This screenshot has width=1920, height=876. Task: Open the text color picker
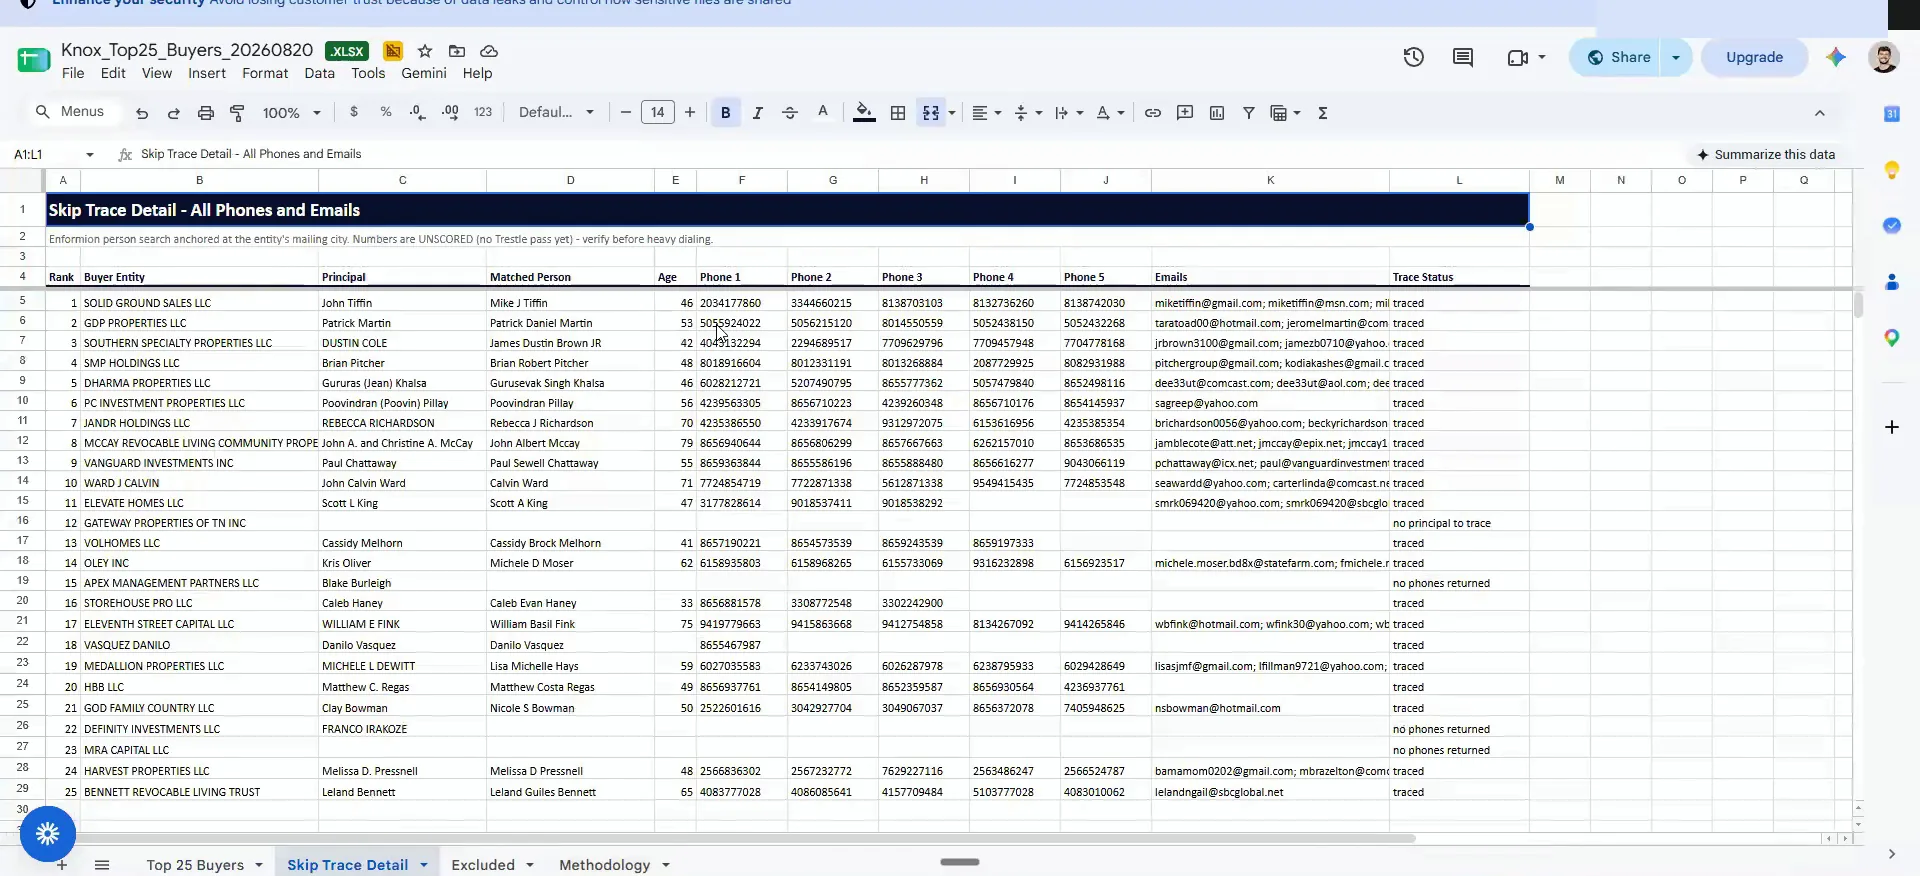(823, 113)
